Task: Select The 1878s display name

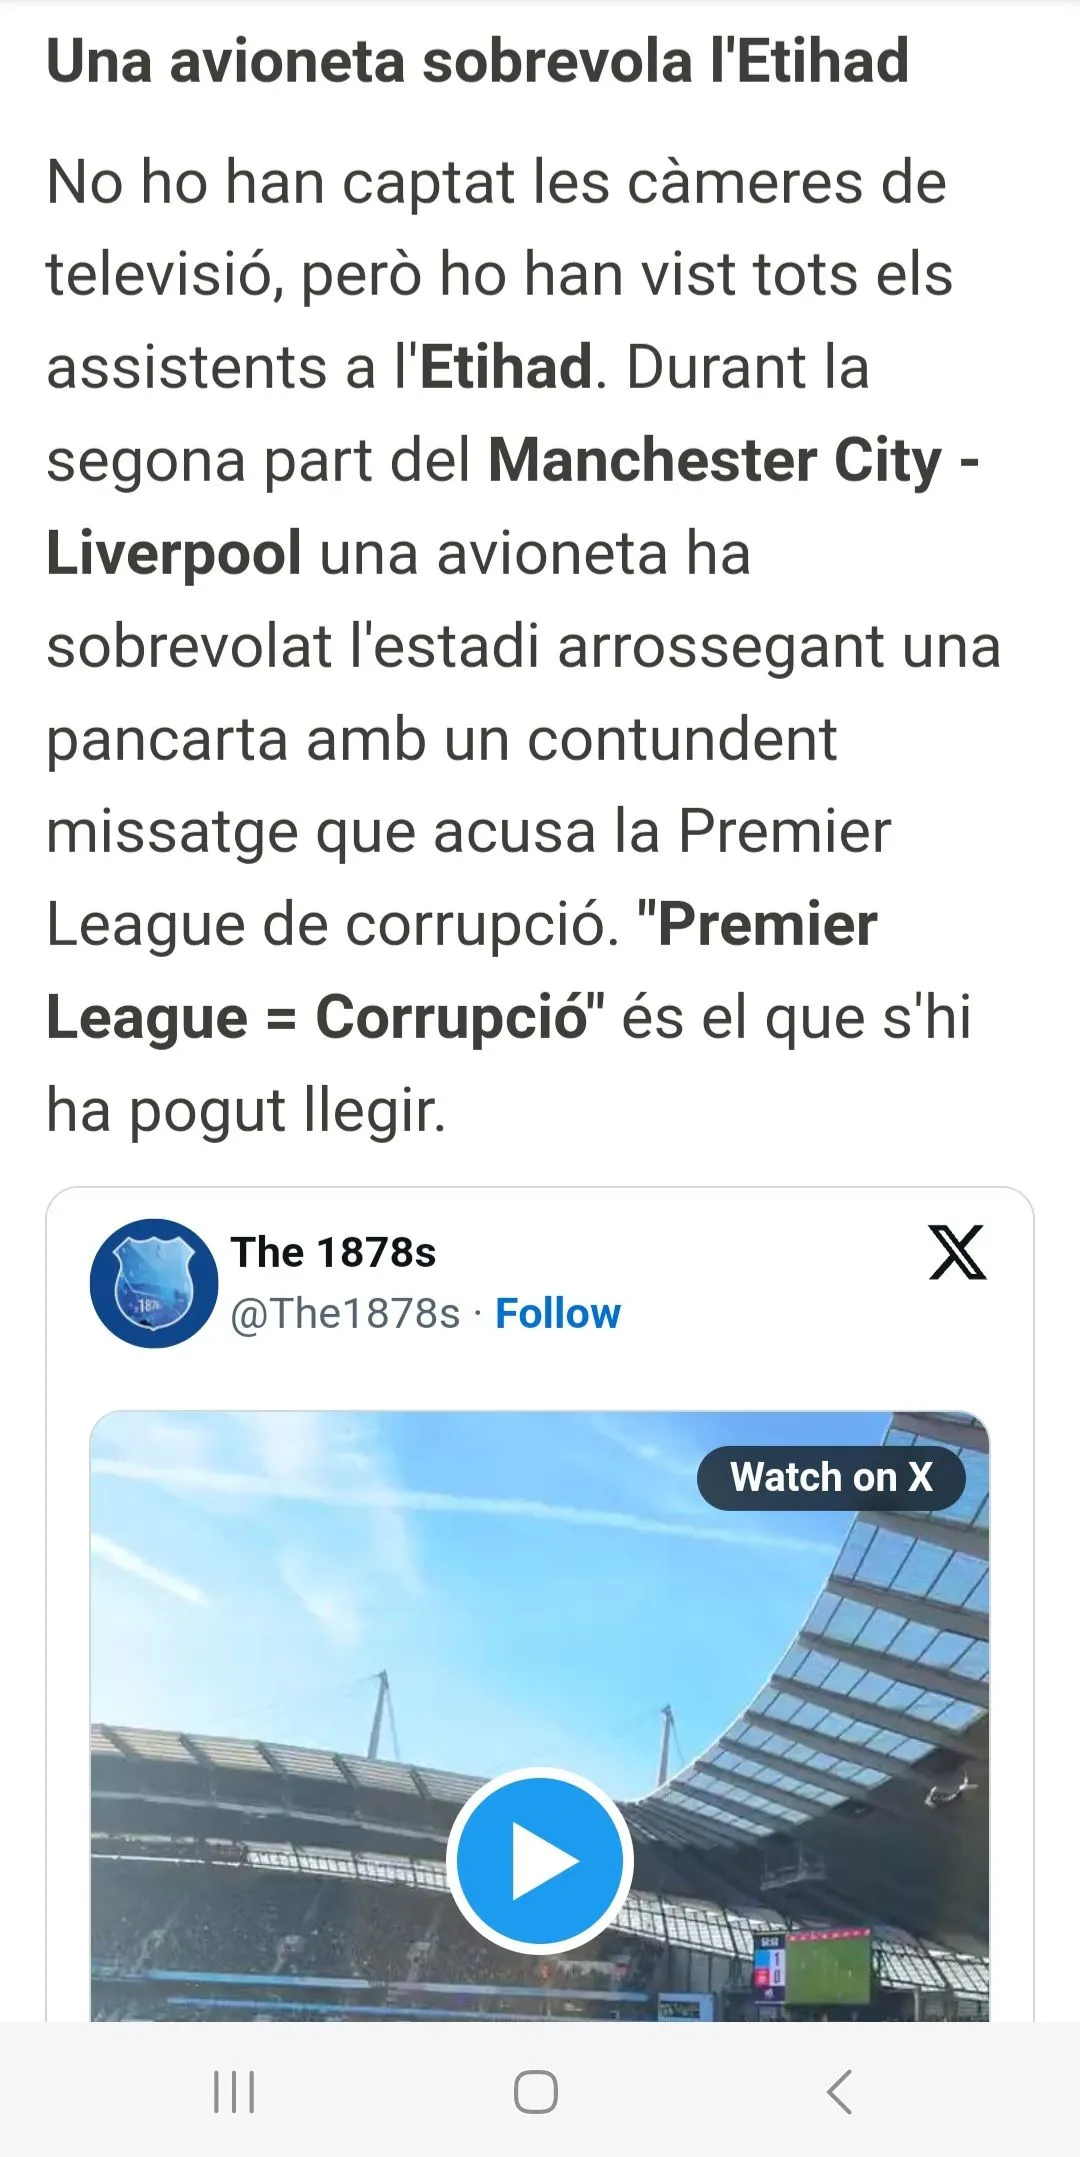Action: click(x=334, y=1252)
